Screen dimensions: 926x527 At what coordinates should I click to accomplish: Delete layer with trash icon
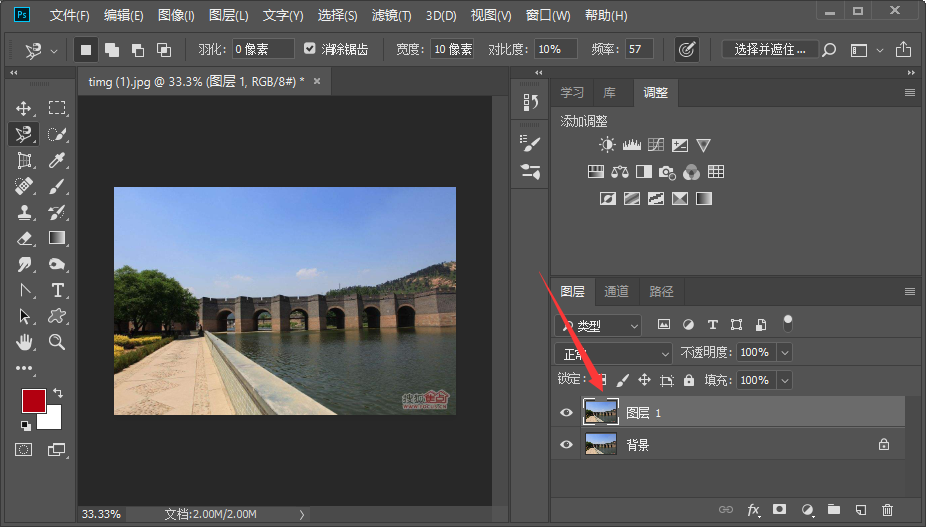pos(887,510)
